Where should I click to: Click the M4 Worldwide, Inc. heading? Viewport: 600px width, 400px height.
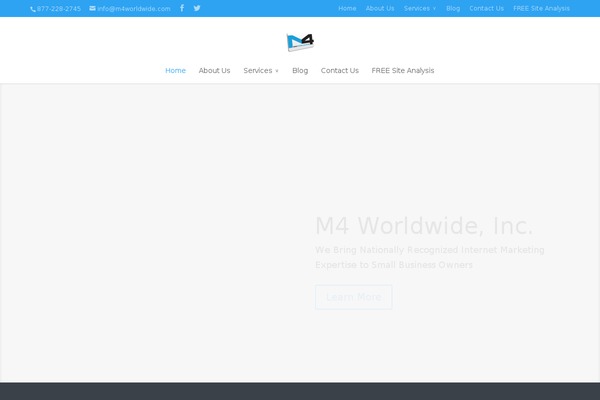pos(424,225)
